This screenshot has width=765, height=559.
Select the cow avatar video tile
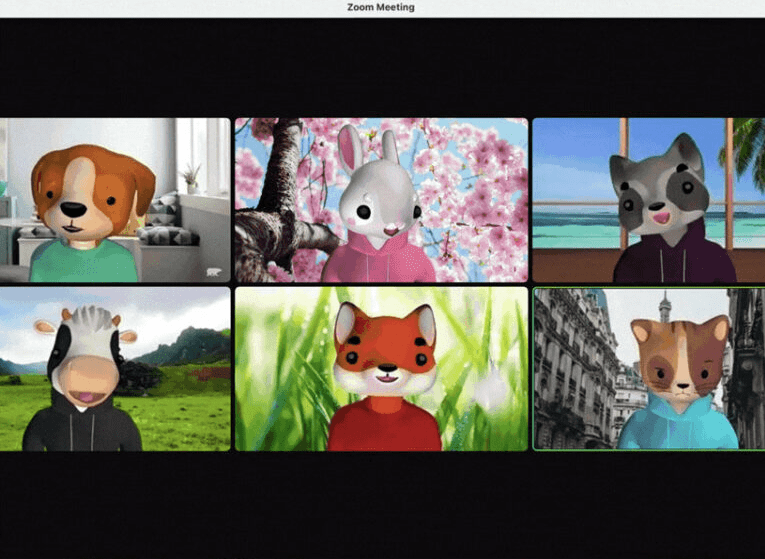115,369
